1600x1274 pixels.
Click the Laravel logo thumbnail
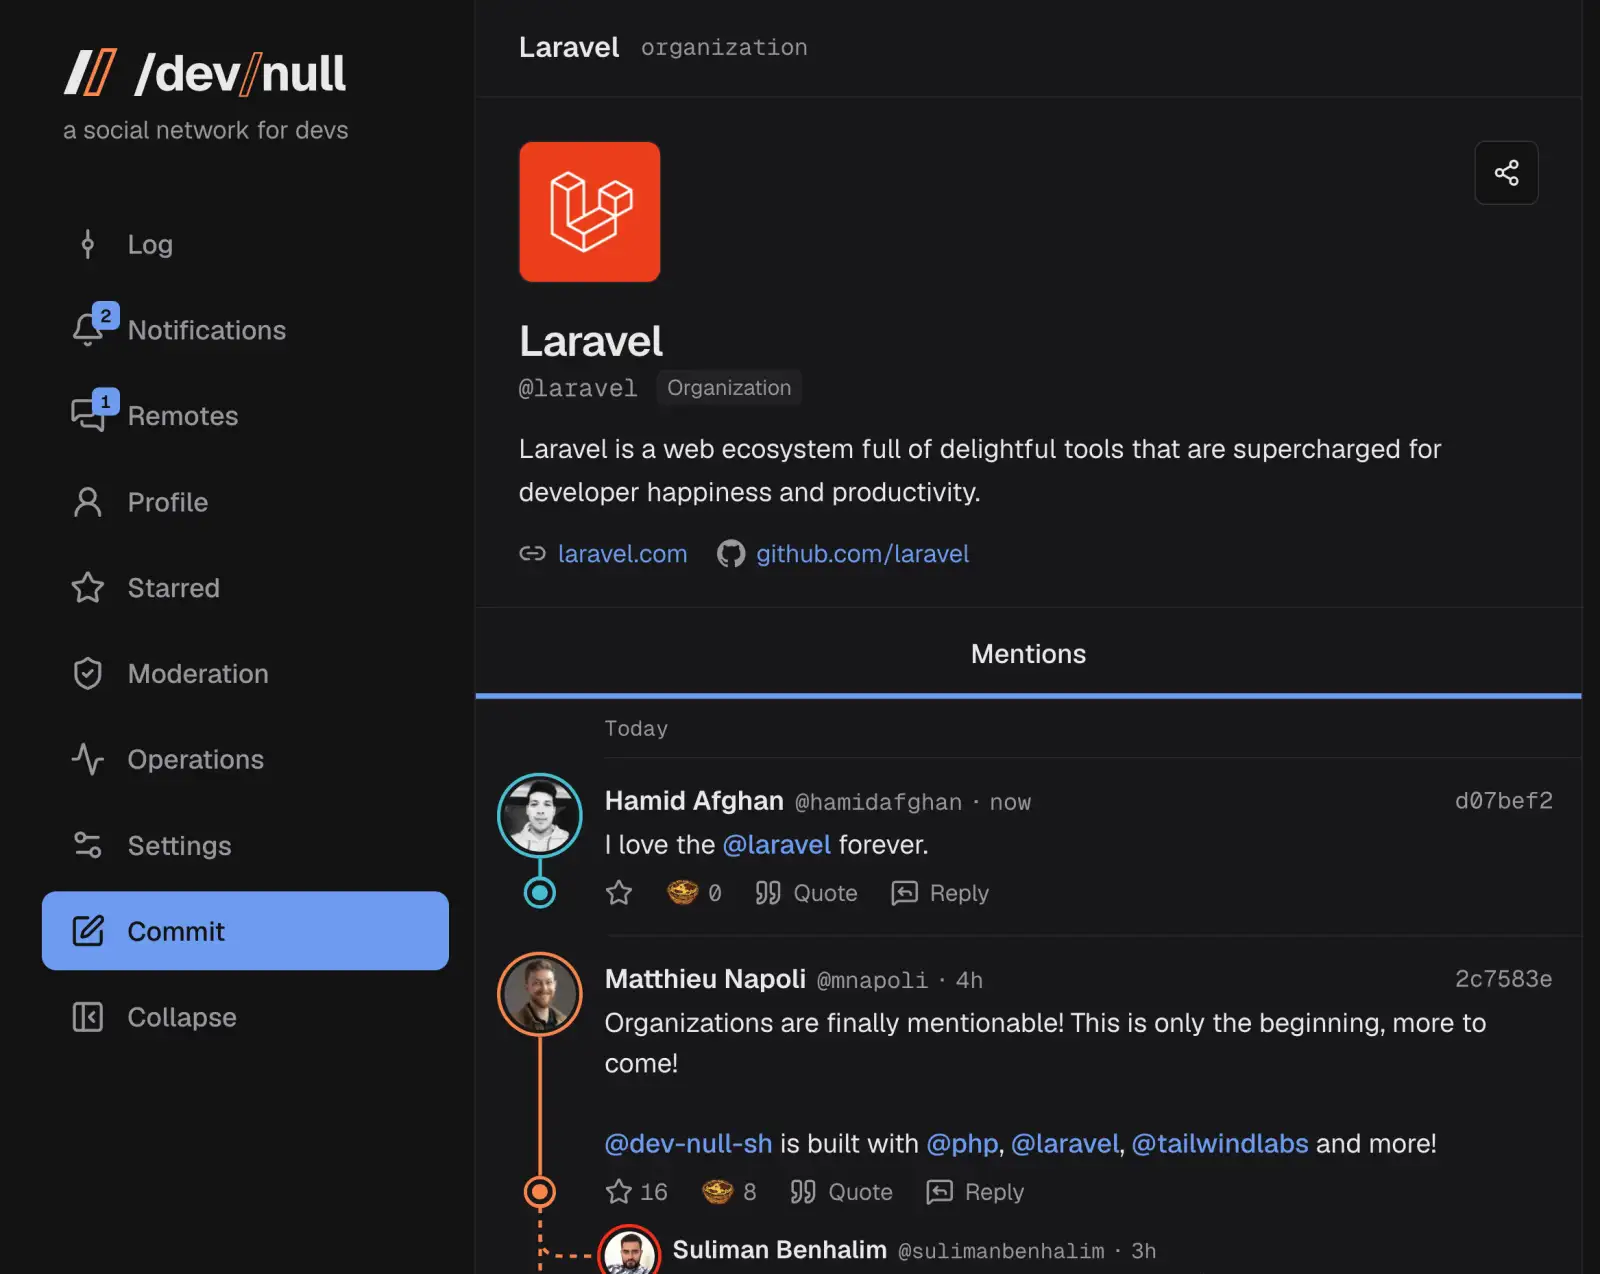(x=589, y=212)
